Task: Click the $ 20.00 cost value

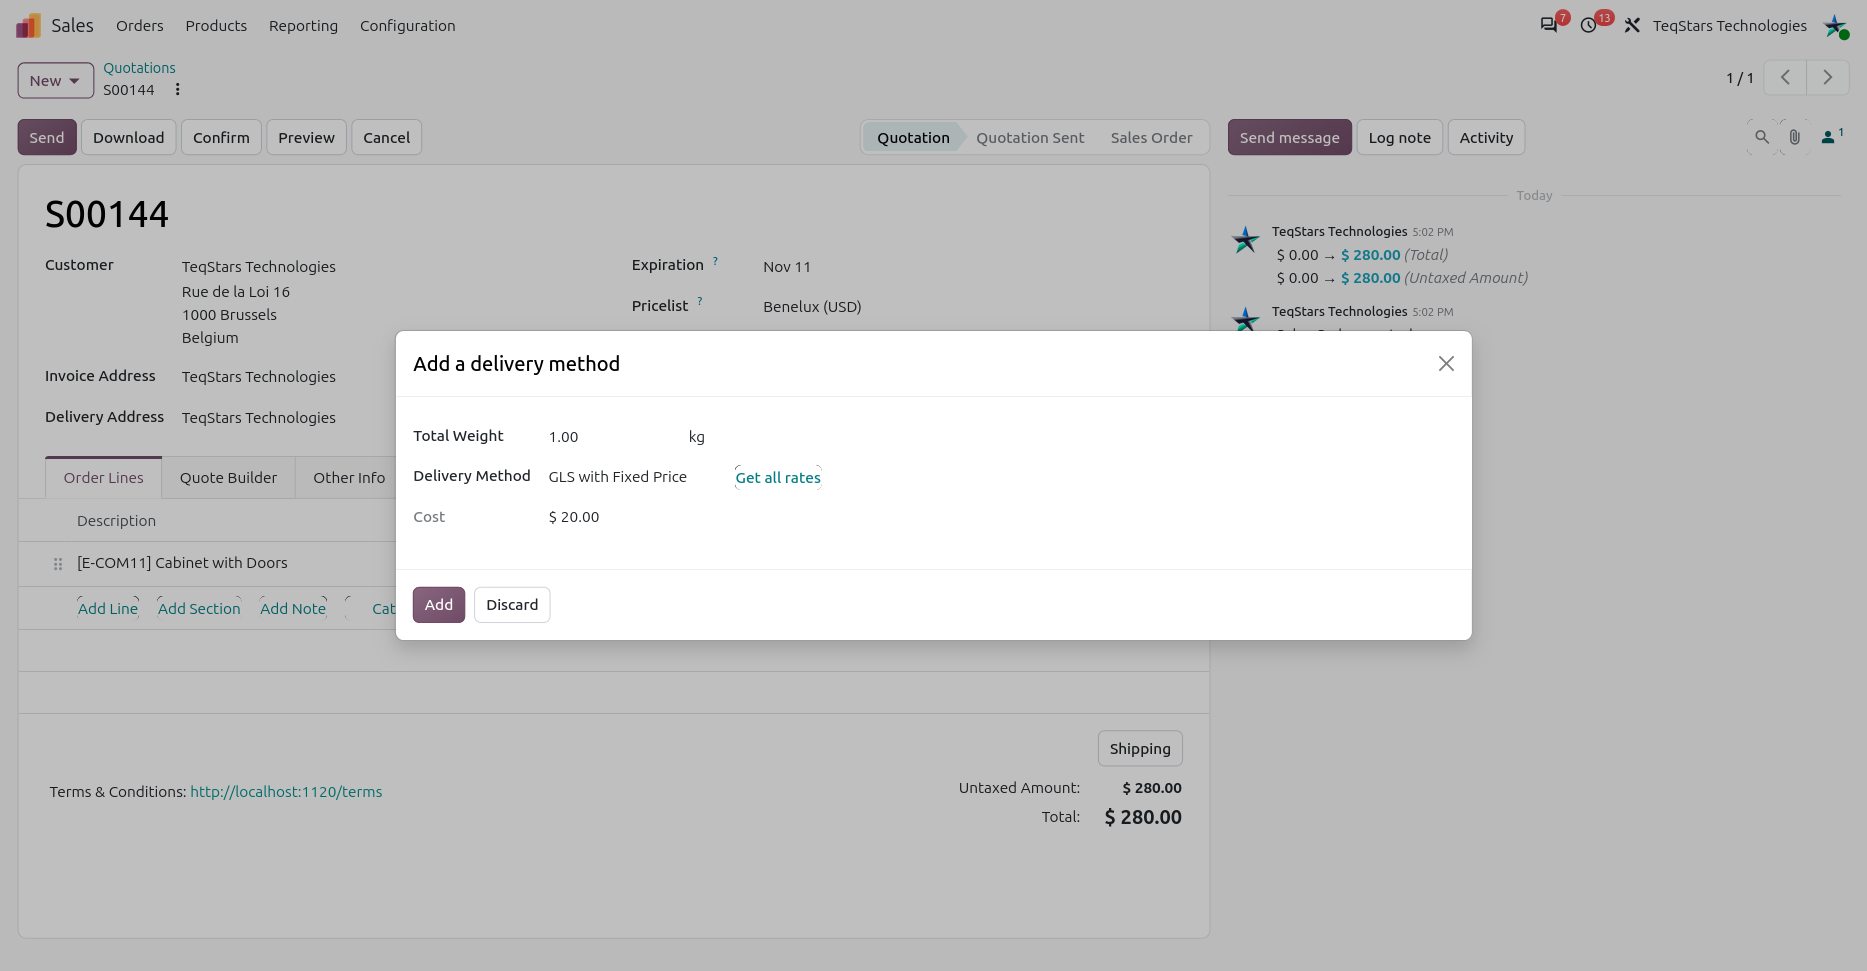Action: (x=574, y=517)
